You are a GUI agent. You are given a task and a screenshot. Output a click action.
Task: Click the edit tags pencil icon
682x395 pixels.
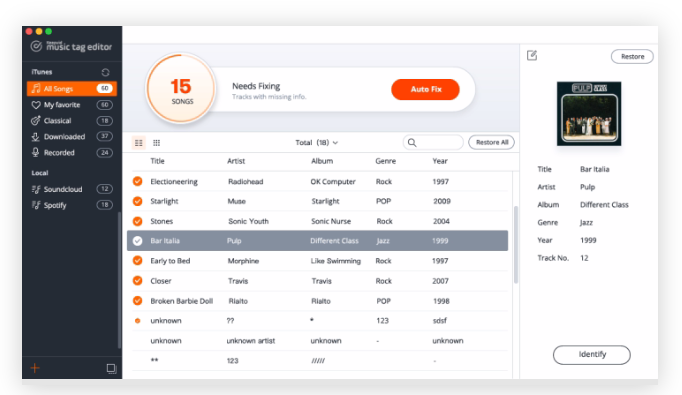[x=532, y=55]
